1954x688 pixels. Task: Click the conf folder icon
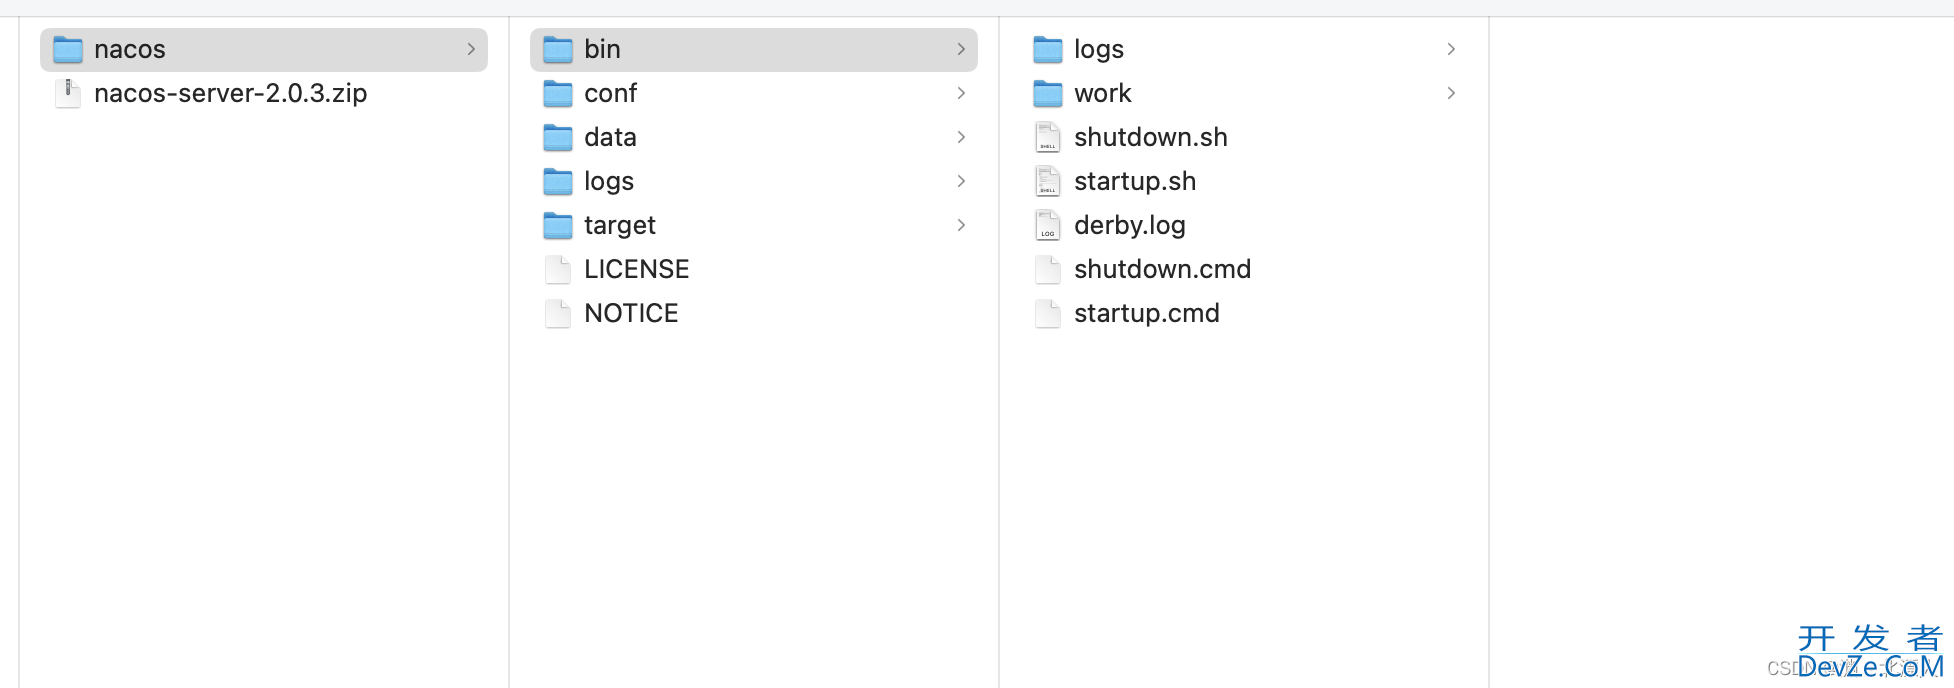pyautogui.click(x=557, y=93)
